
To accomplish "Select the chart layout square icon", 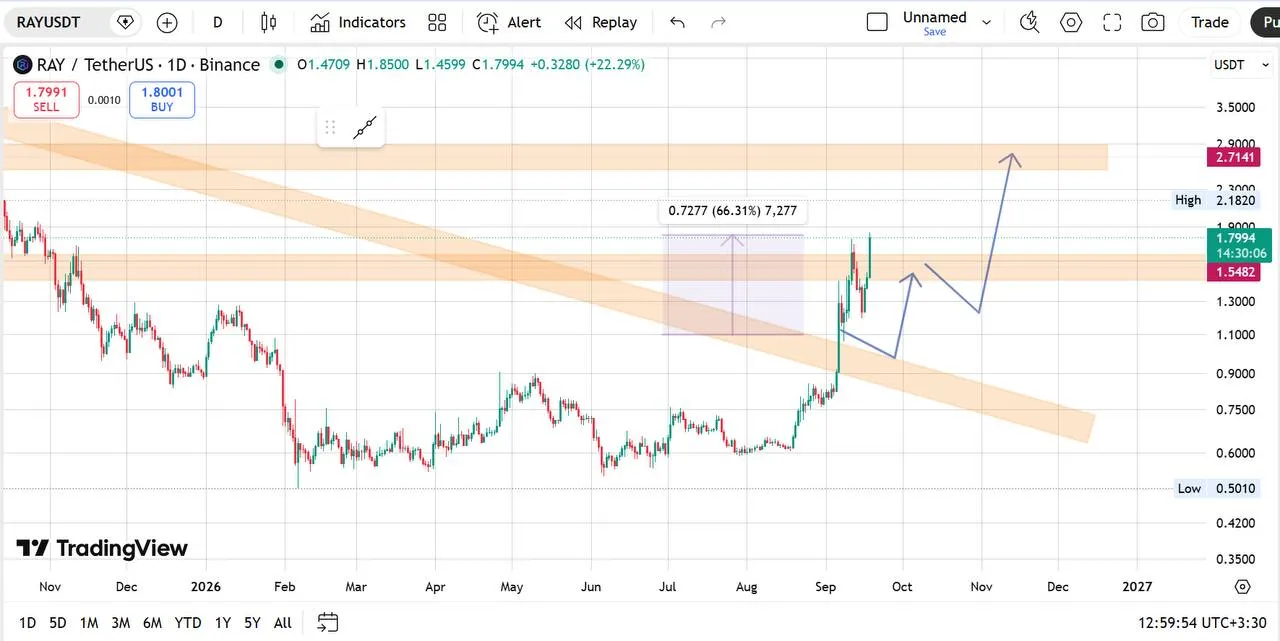I will 877,22.
